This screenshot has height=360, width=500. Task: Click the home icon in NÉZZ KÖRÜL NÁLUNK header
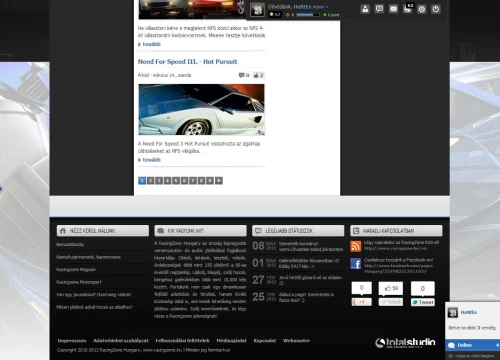click(x=63, y=231)
